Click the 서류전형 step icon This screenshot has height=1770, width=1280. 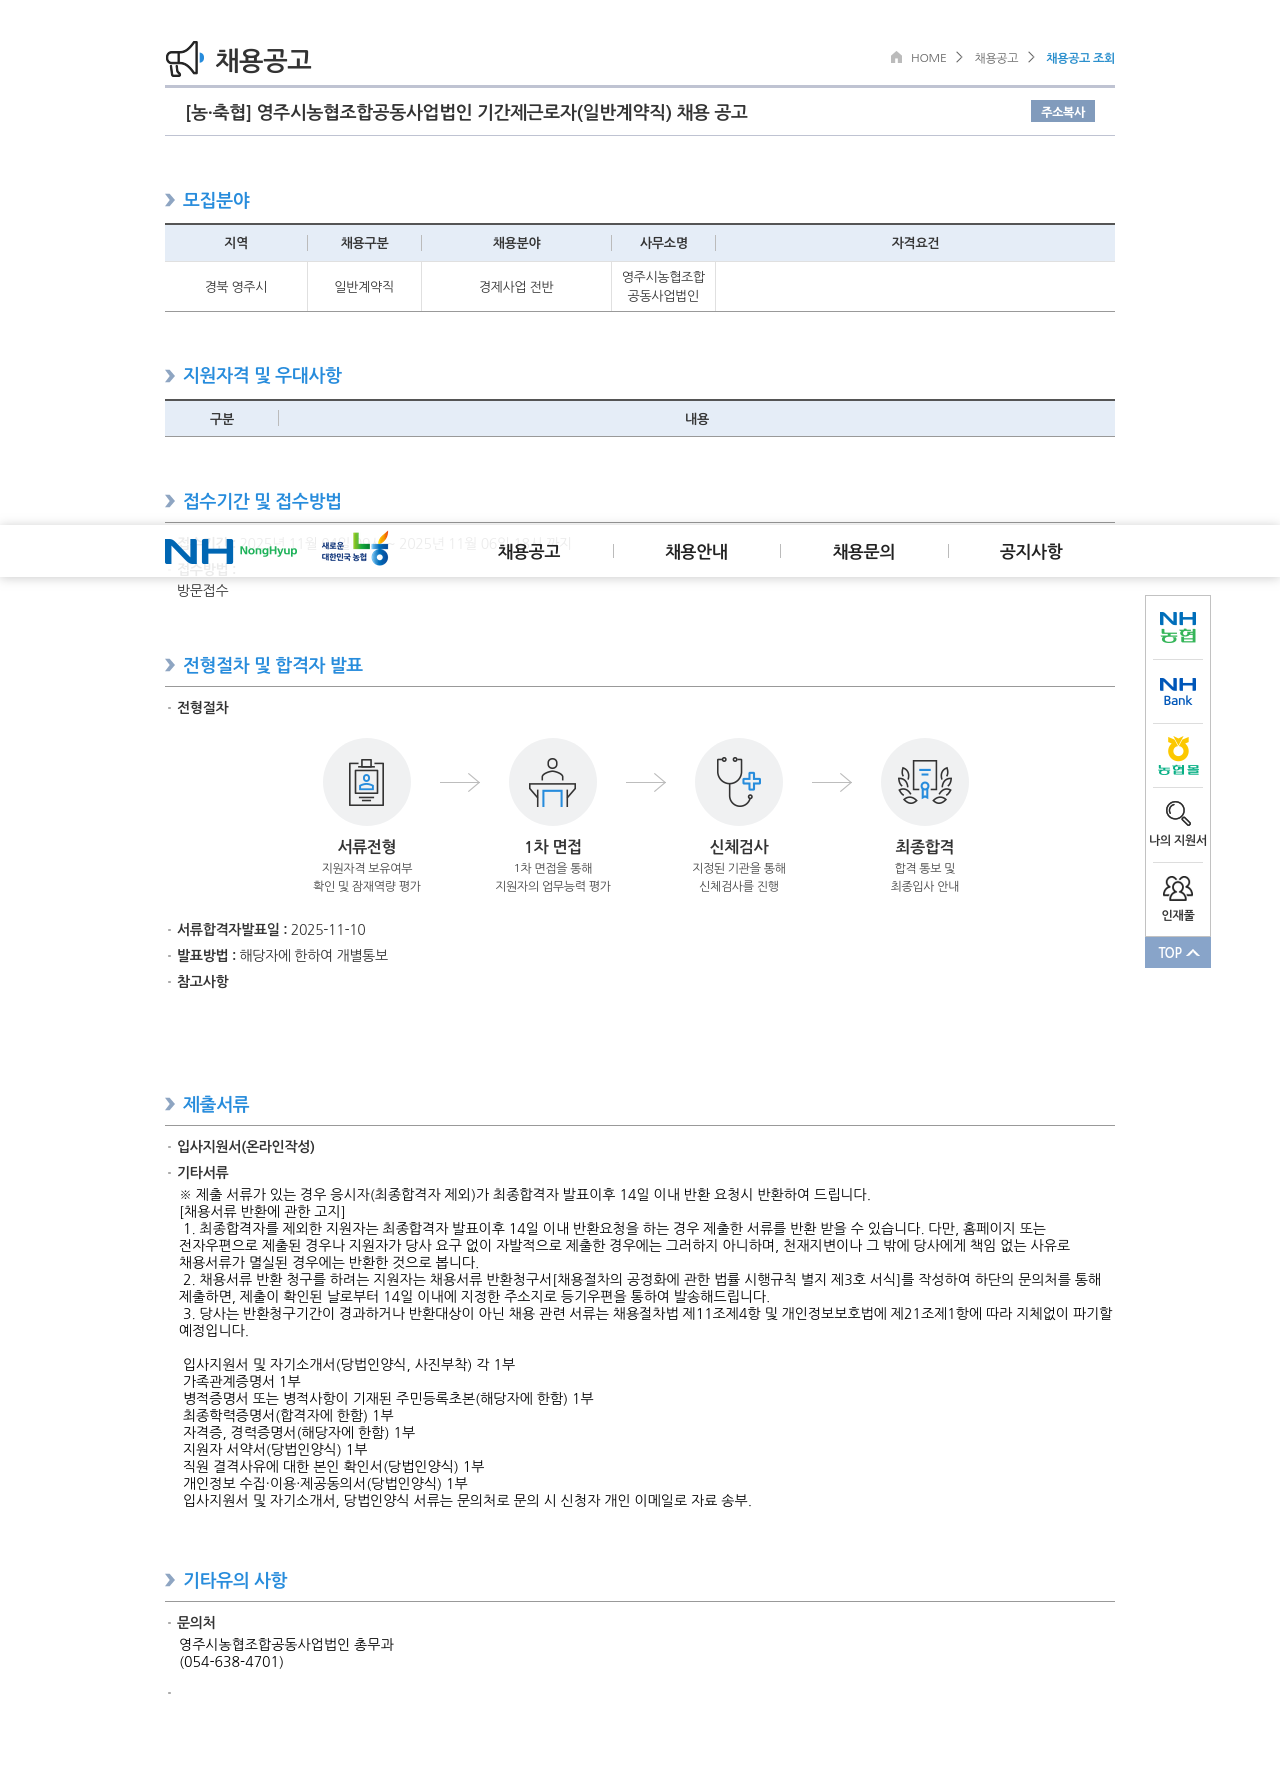[x=367, y=782]
